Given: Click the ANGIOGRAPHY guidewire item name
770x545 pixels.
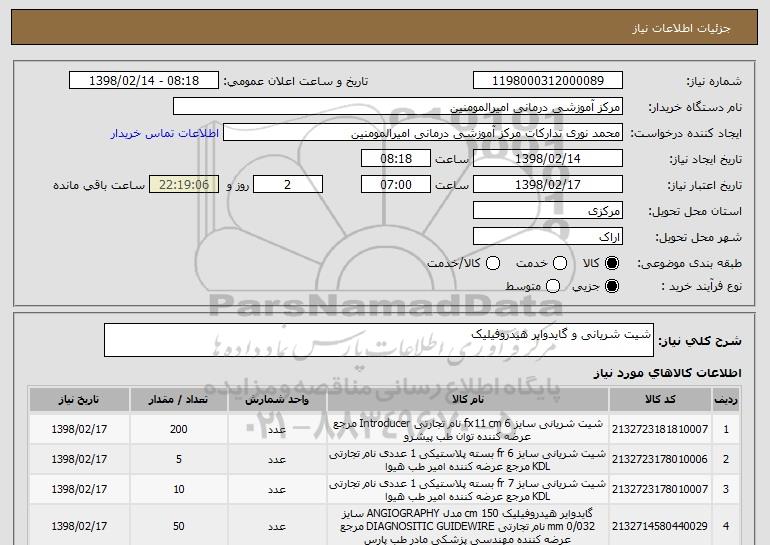Looking at the screenshot, I should (x=468, y=526).
